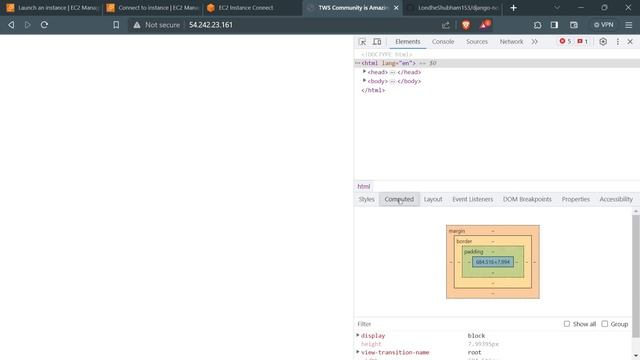The image size is (640, 360).
Task: Switch to the Launch an instance EC2 tab
Action: [x=51, y=8]
